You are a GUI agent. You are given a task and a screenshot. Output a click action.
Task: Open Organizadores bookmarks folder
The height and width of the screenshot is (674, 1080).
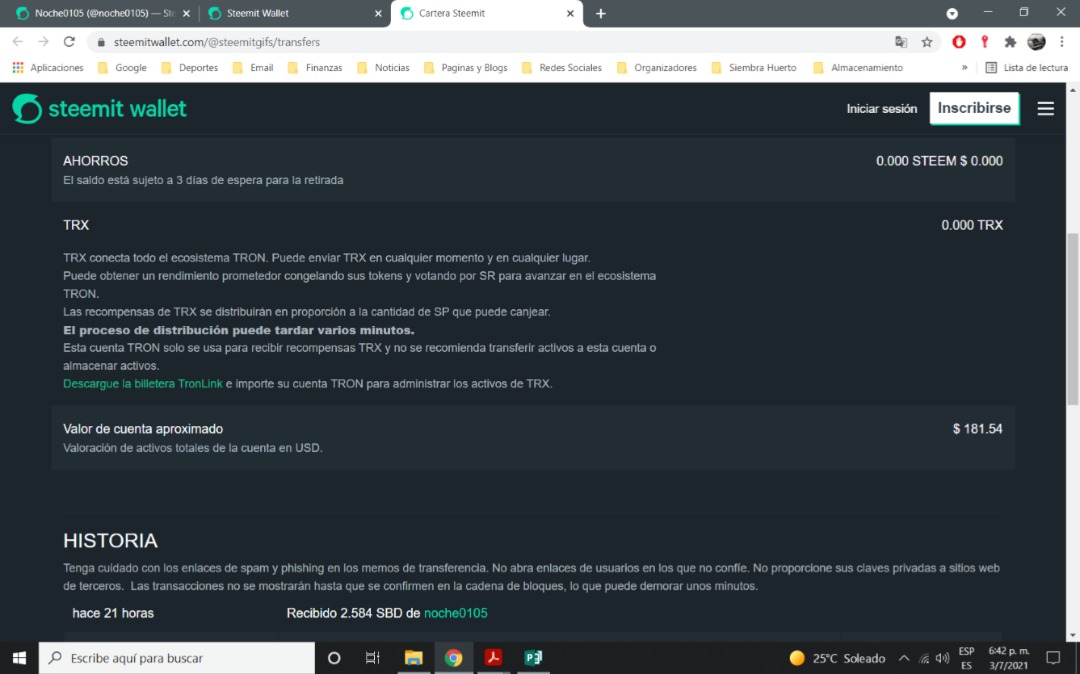click(656, 67)
